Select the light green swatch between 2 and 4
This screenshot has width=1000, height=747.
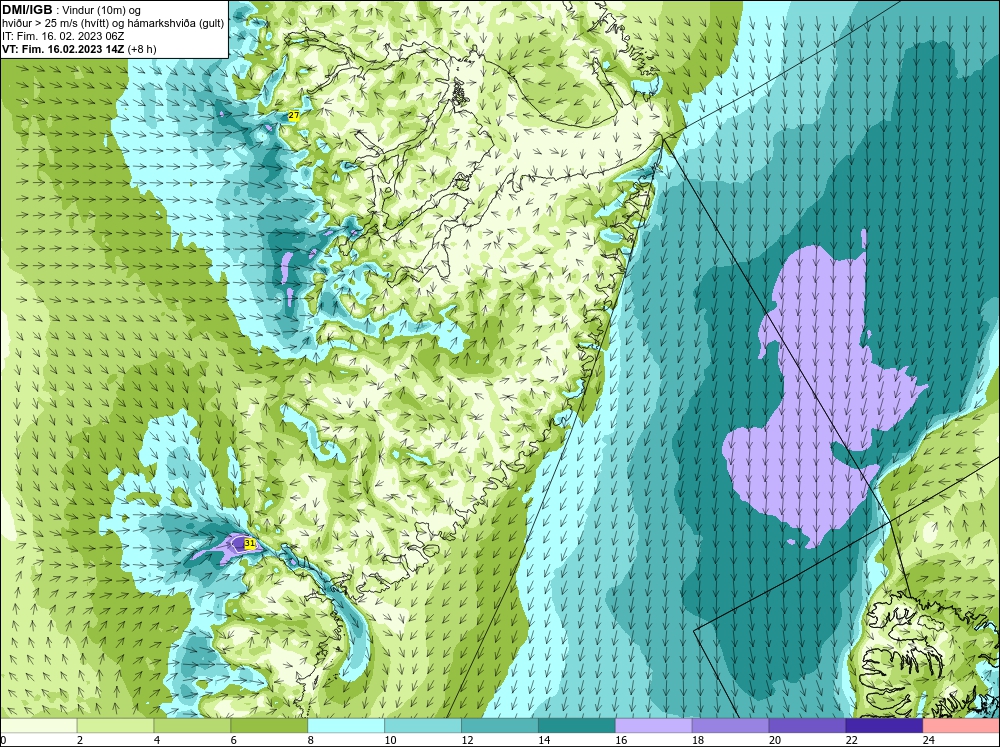[115, 725]
